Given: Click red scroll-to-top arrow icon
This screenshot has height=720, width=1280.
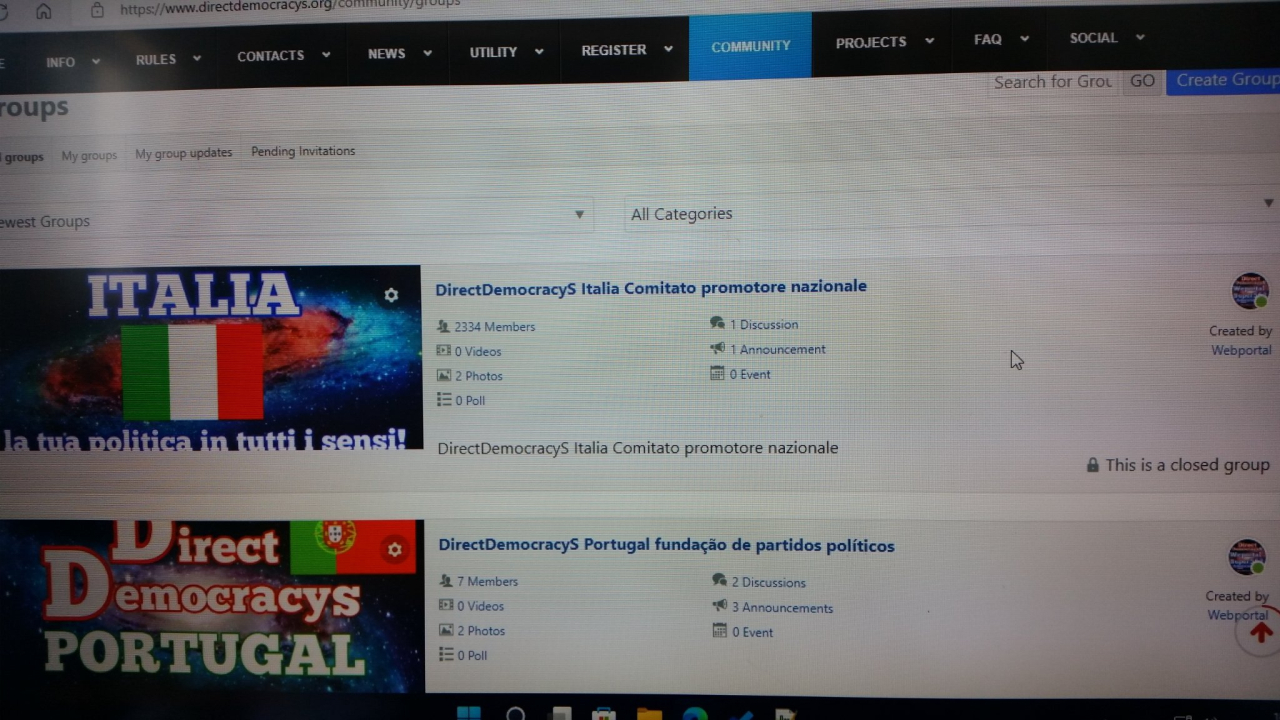Looking at the screenshot, I should (1260, 632).
